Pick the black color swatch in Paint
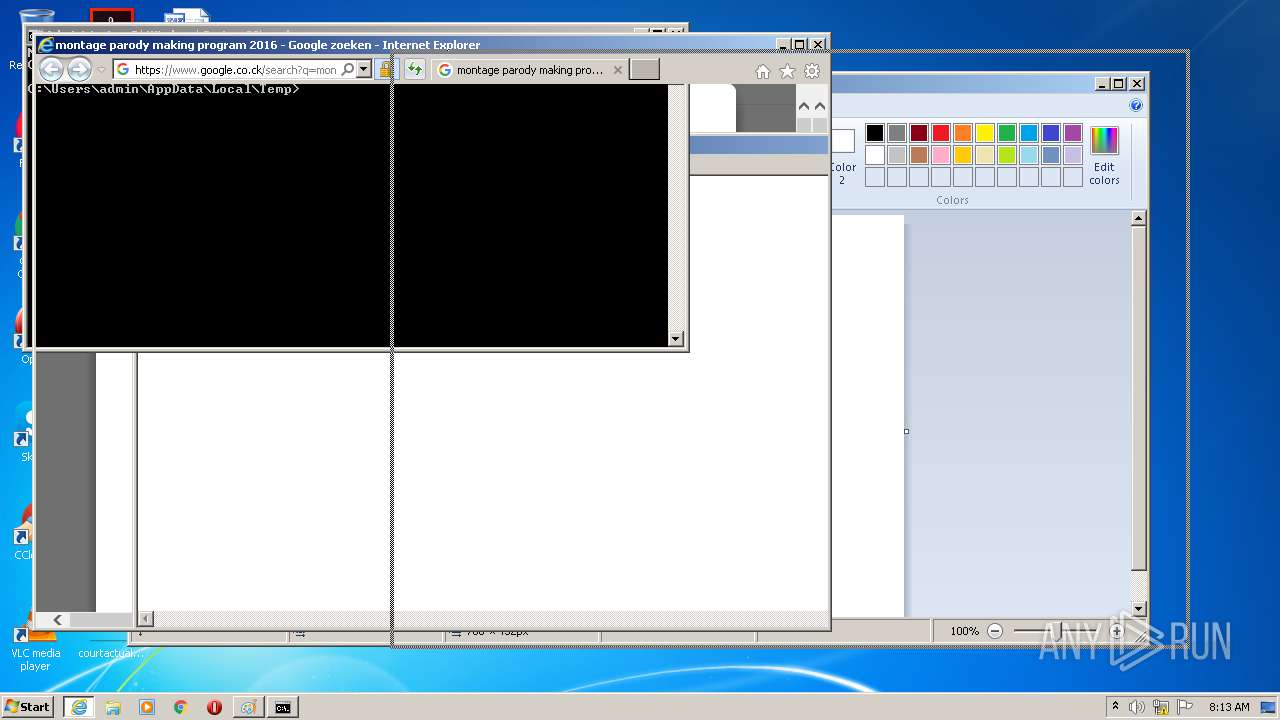This screenshot has width=1280, height=720. pyautogui.click(x=875, y=133)
